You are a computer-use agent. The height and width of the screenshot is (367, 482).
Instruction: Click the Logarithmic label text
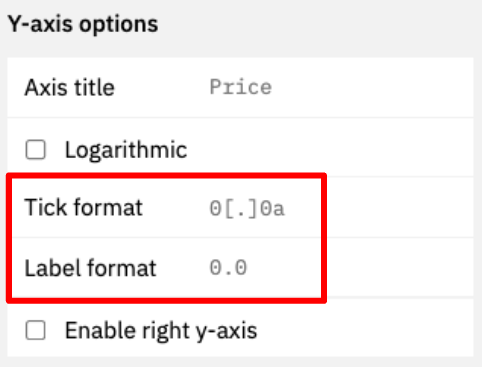pos(126,150)
